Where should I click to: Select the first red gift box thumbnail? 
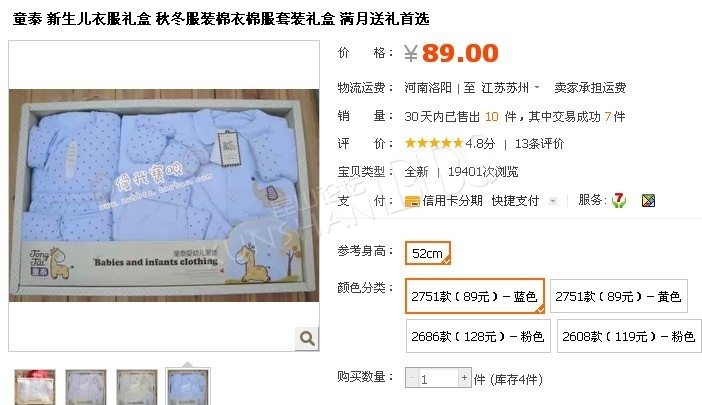point(35,388)
